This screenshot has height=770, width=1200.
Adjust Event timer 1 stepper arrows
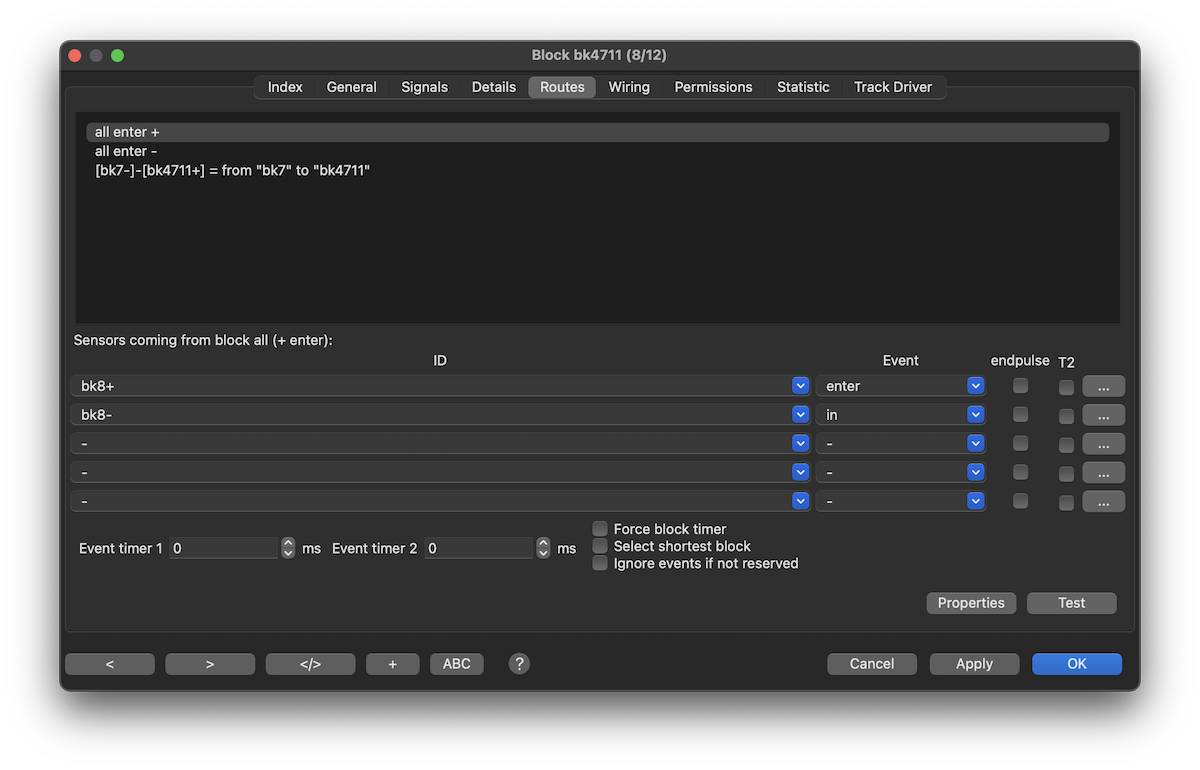click(x=288, y=548)
